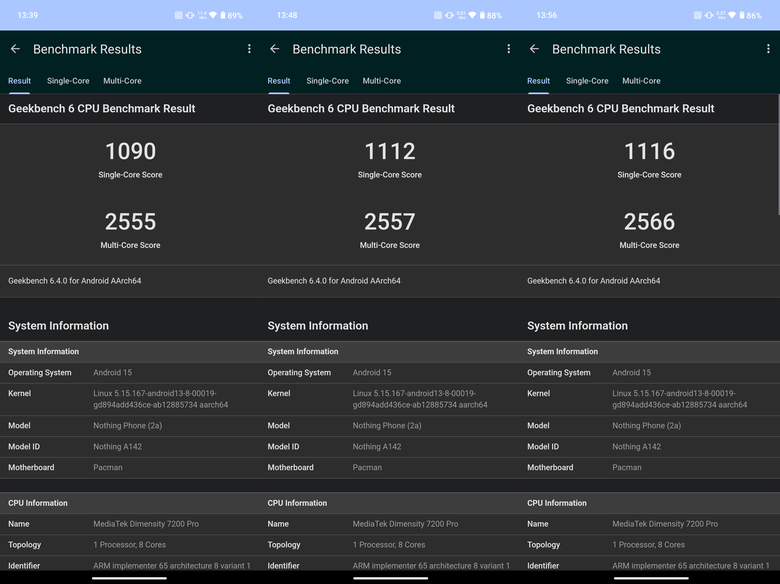Tap NFC icon in 13:48 status bar

(x=438, y=15)
